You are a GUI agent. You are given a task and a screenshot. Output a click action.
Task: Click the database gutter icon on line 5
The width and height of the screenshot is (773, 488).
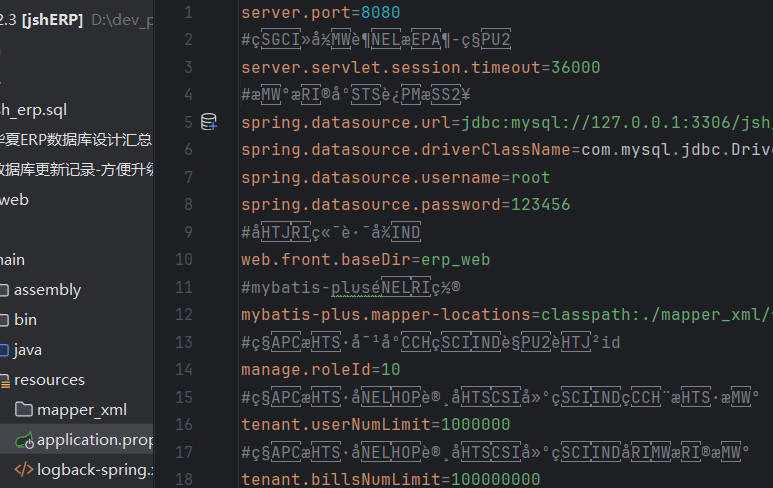click(x=209, y=123)
